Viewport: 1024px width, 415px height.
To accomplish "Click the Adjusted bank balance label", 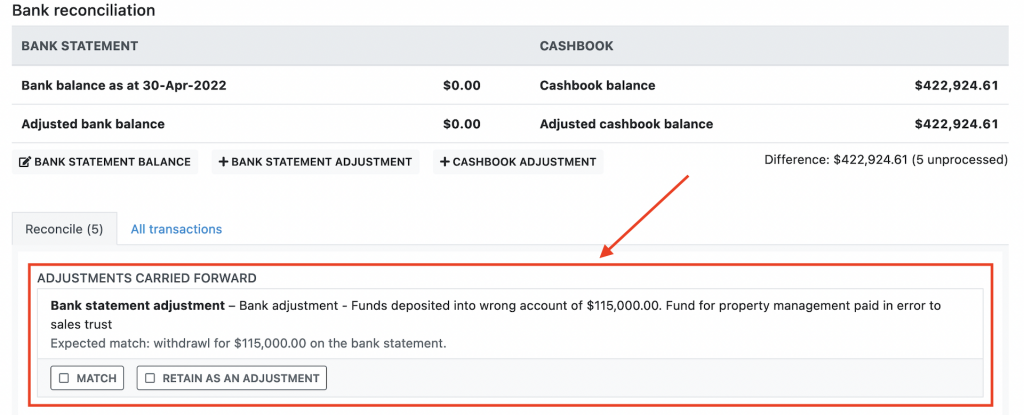I will coord(93,124).
